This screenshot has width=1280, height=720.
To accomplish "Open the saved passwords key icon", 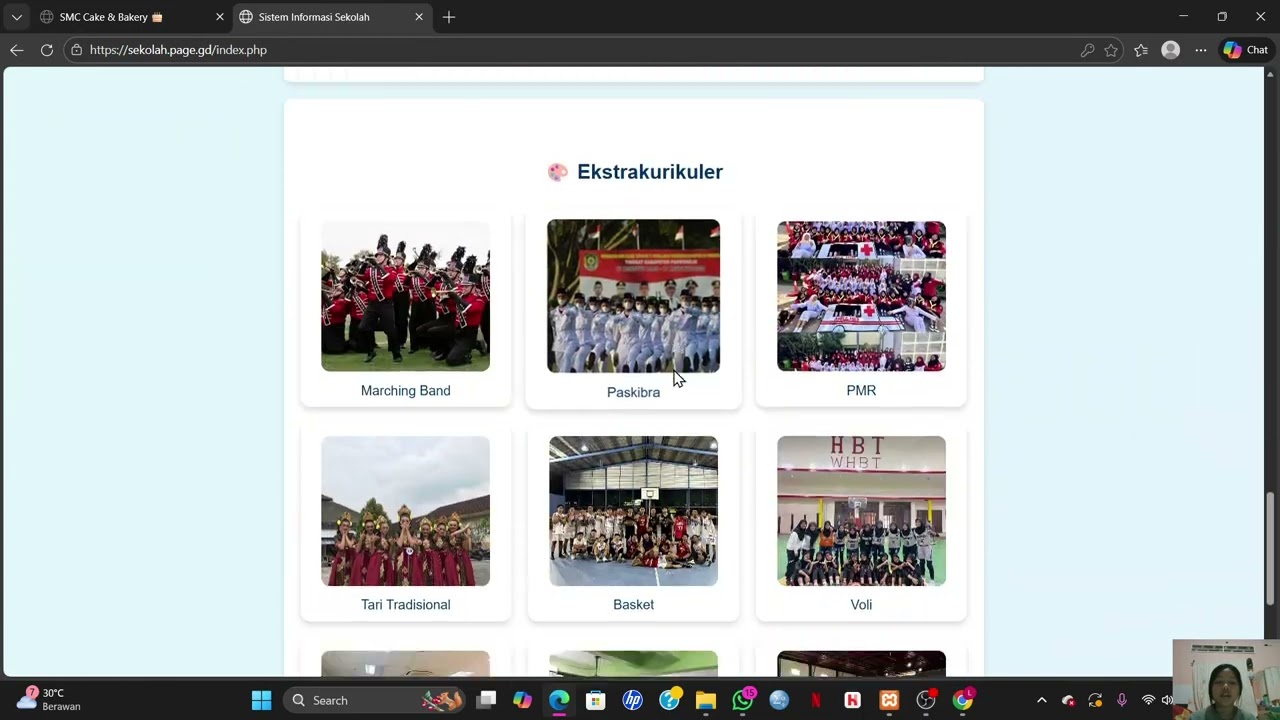I will [x=1087, y=50].
